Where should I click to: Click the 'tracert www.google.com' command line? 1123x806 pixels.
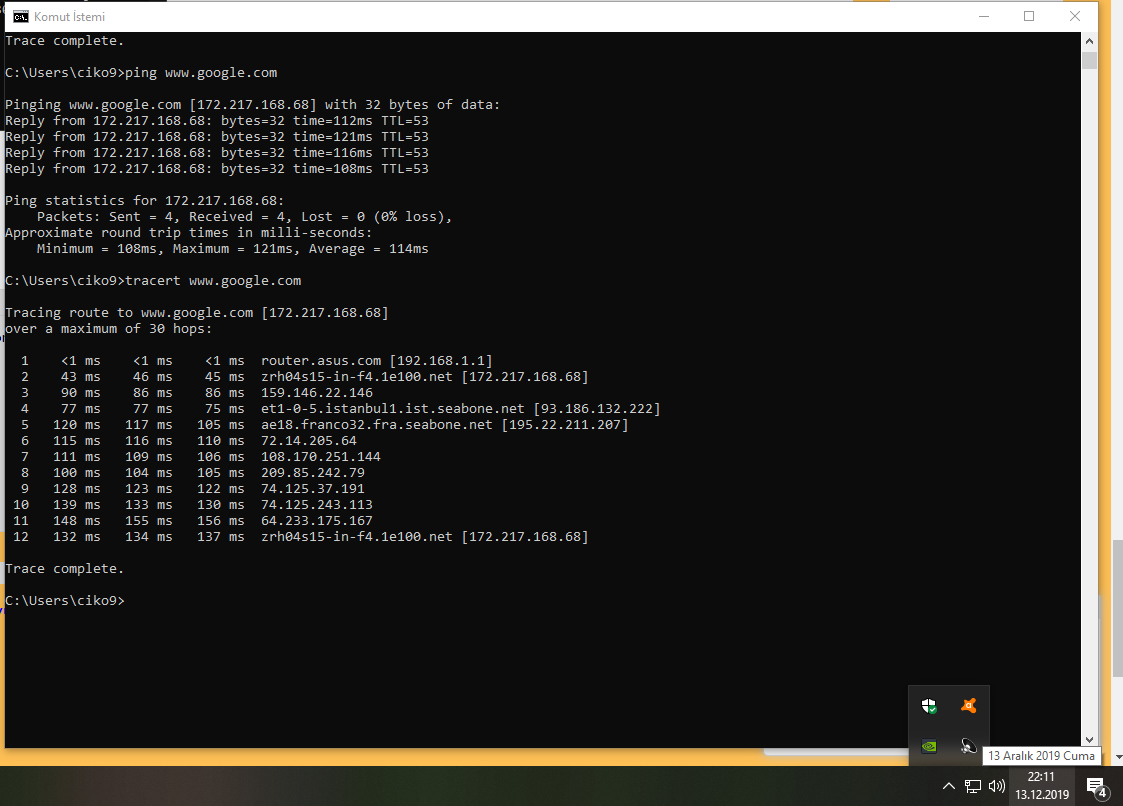coord(153,280)
